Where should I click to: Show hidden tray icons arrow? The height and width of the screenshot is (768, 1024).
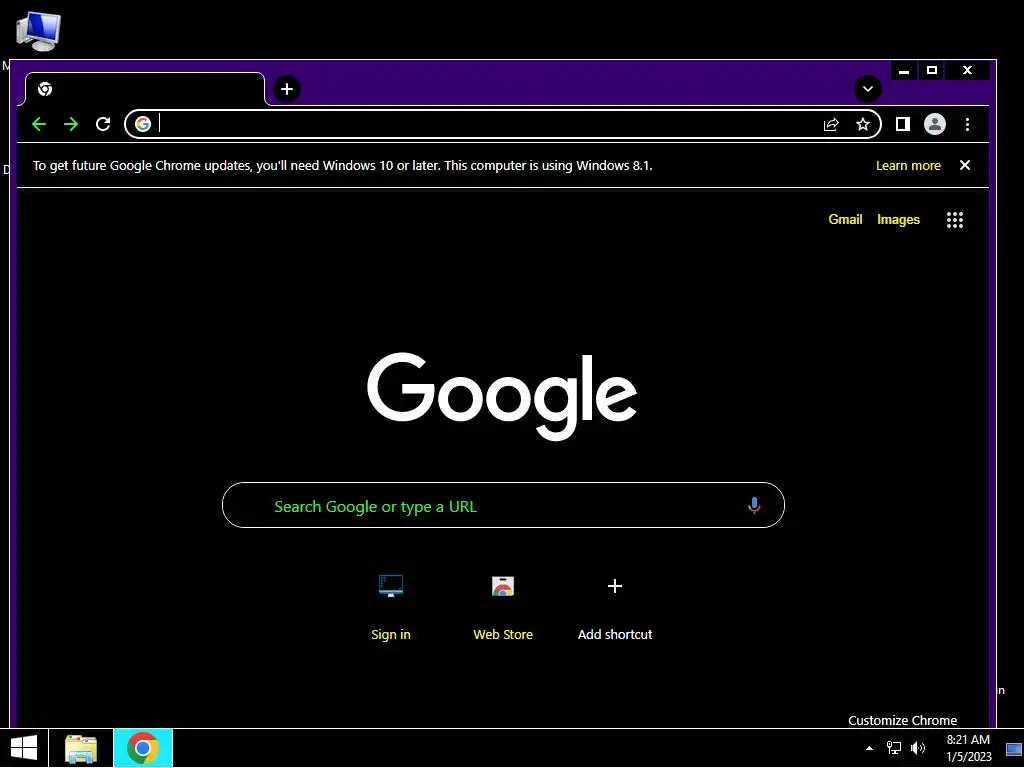coord(869,748)
